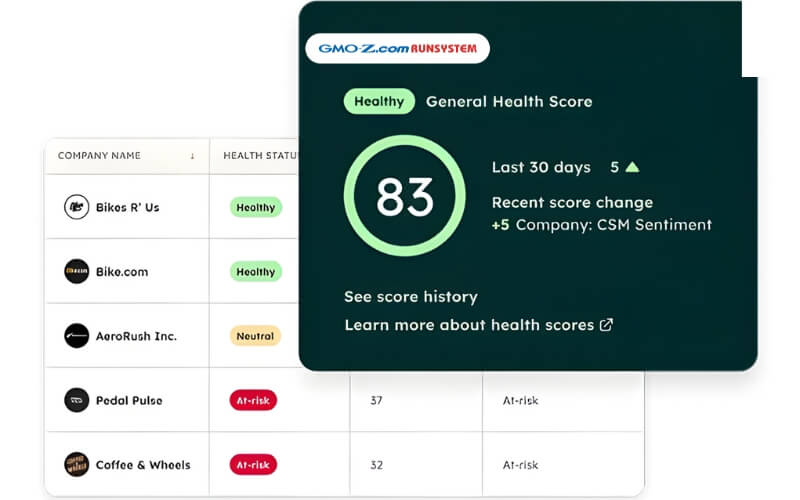Image resolution: width=800 pixels, height=500 pixels.
Task: Select the Bike.com company name
Action: point(122,272)
